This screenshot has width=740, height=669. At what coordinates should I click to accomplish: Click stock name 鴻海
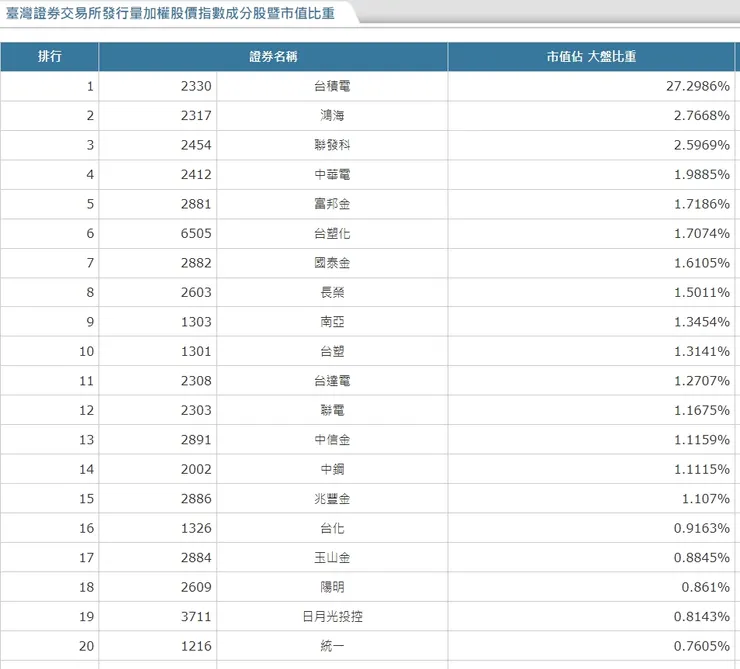click(332, 116)
